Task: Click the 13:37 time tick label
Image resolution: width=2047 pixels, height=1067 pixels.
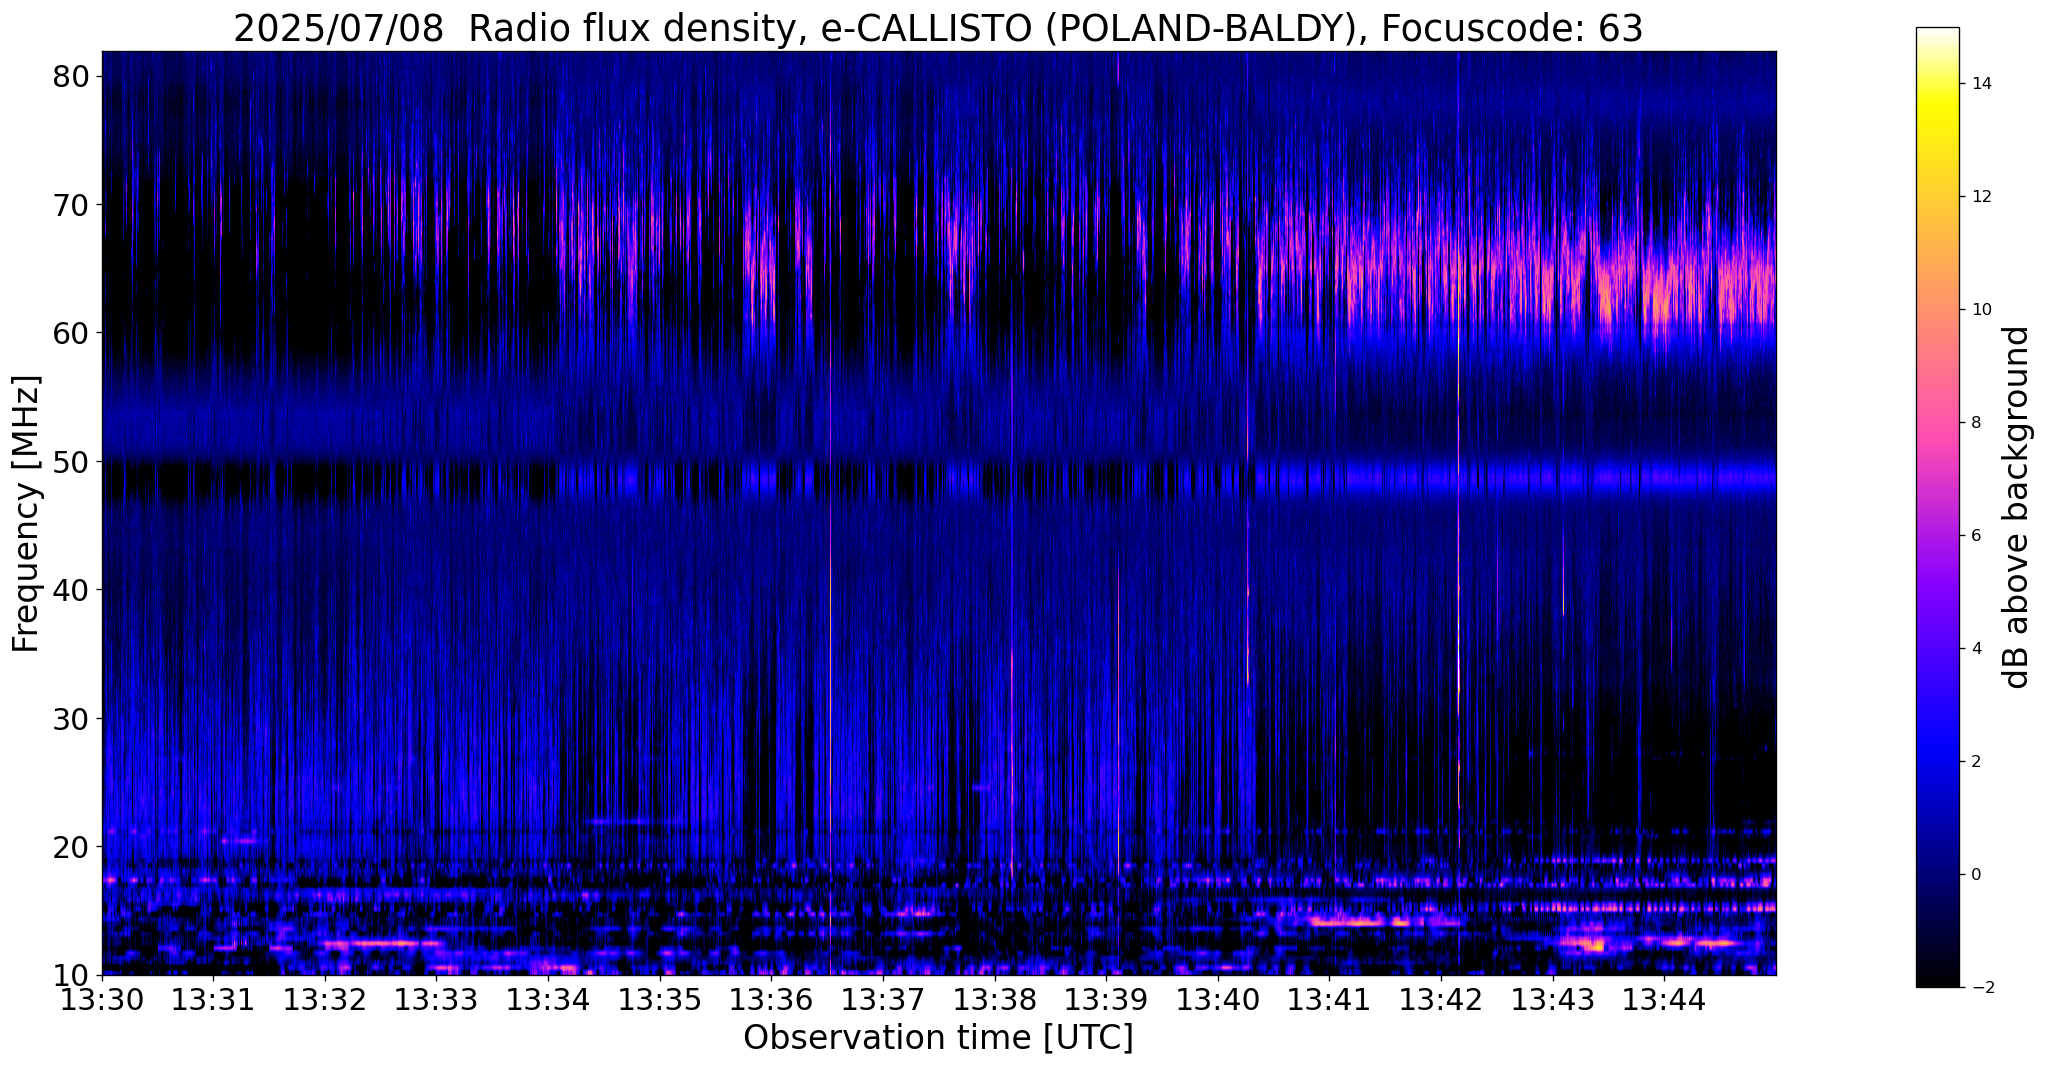Action: 883,1000
